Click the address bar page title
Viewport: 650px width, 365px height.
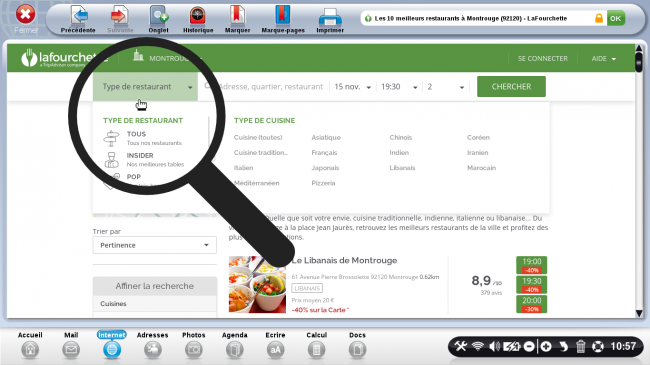click(471, 18)
